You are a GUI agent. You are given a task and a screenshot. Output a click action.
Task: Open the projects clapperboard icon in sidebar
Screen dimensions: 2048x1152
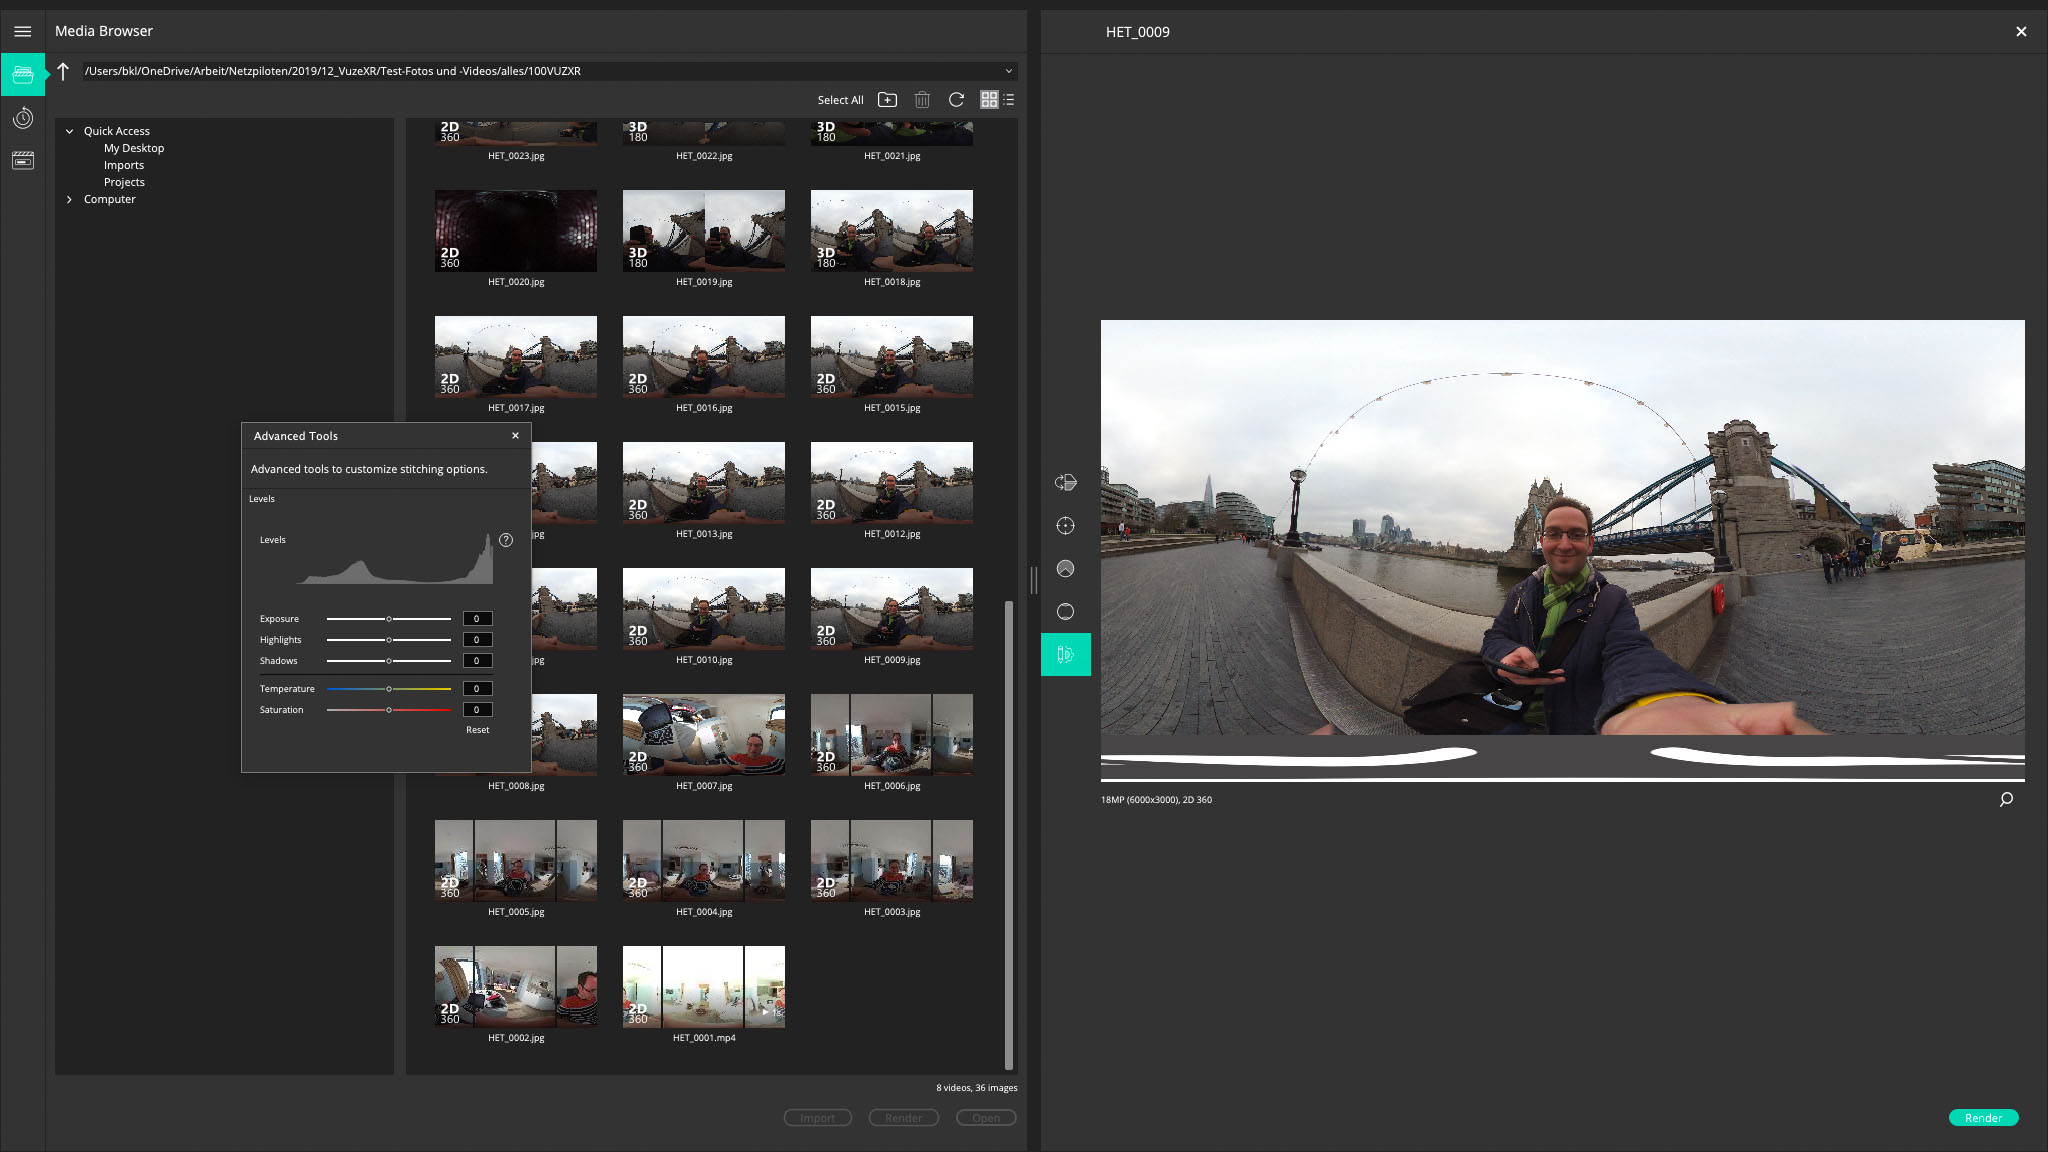tap(22, 160)
